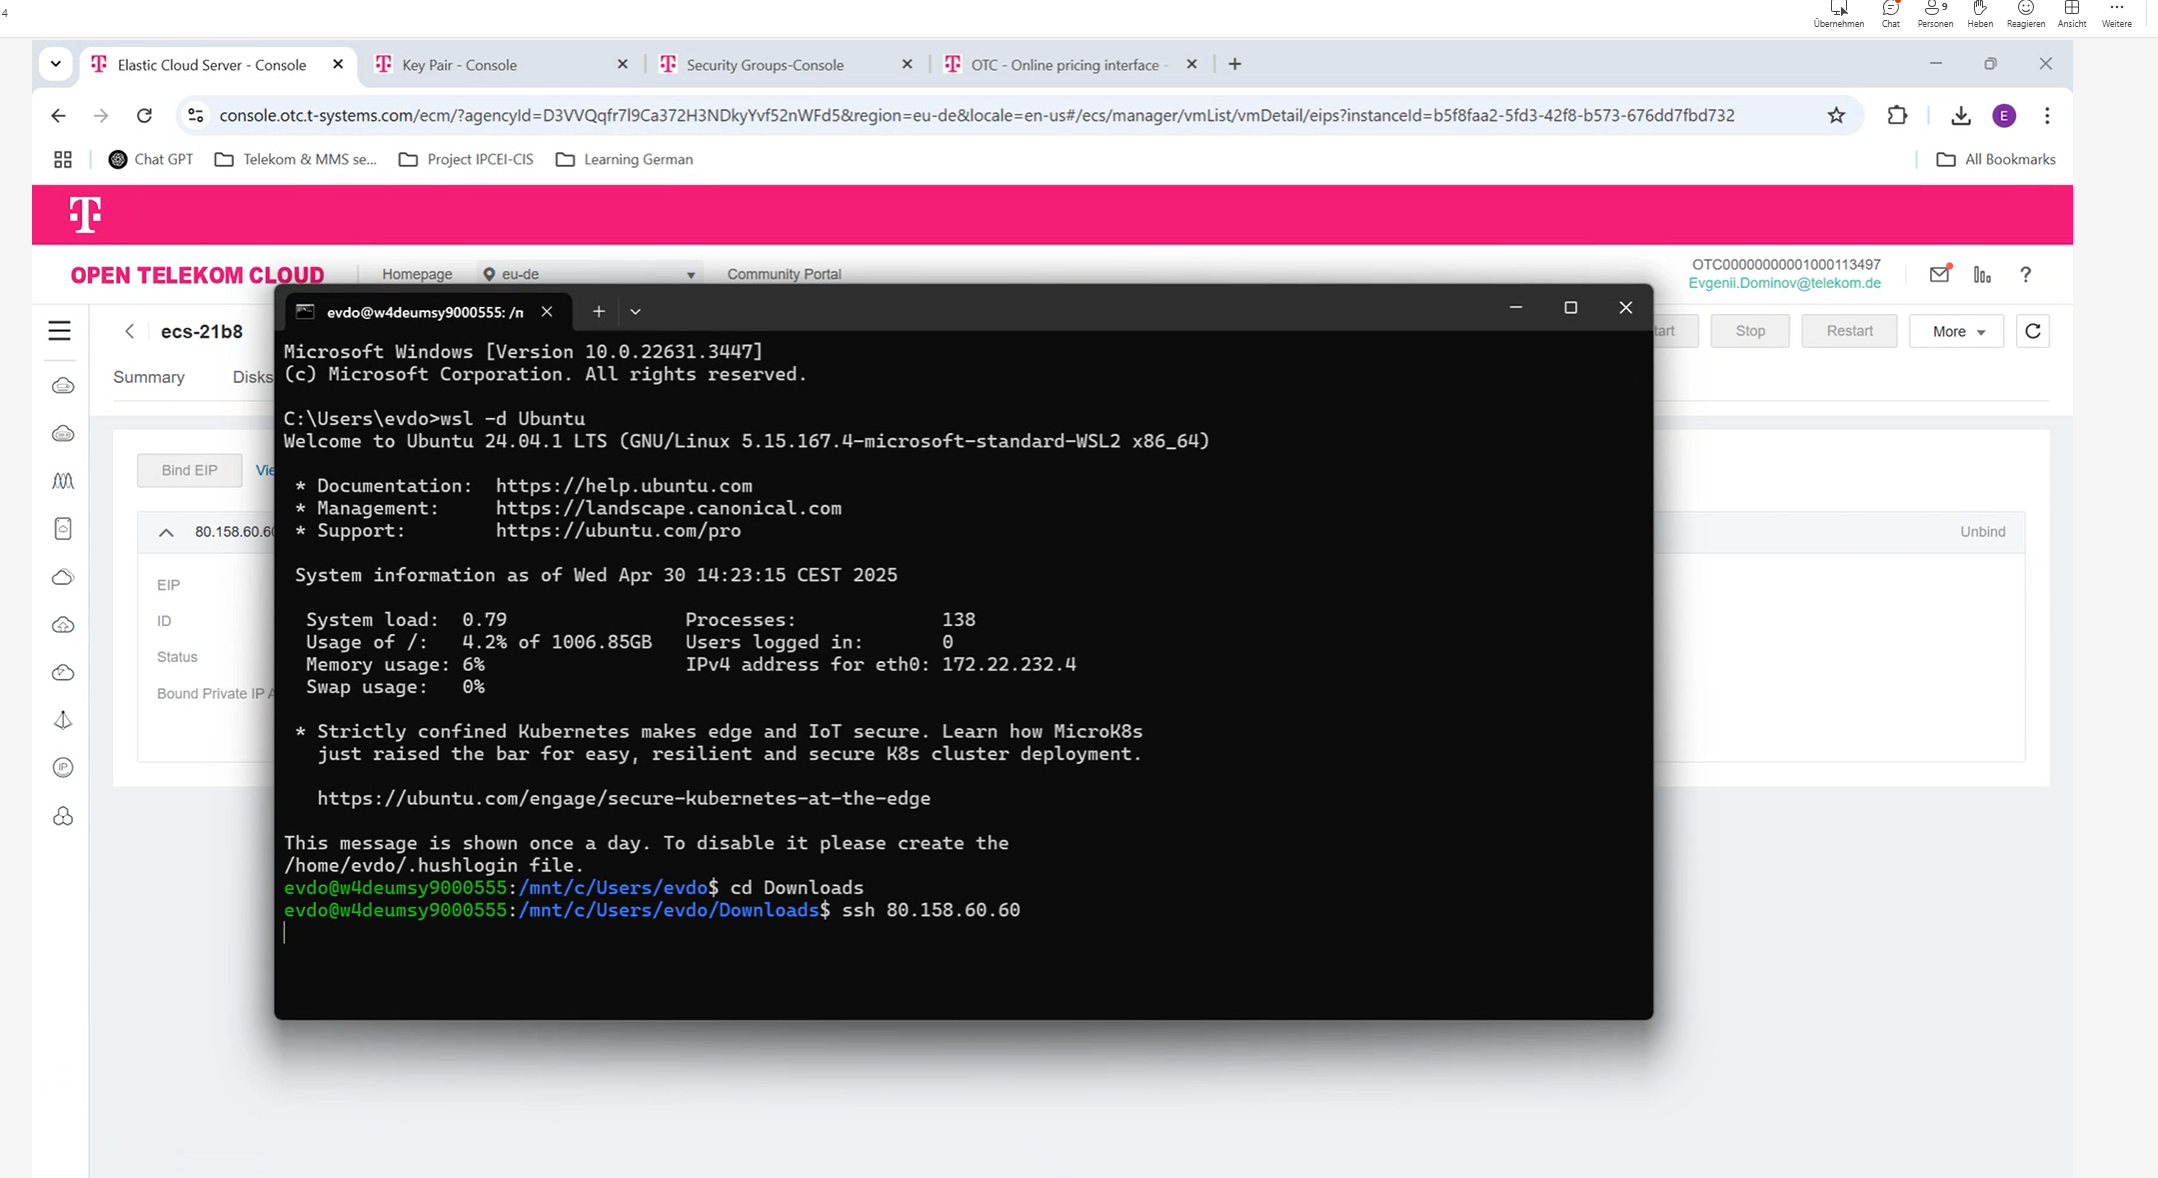
Task: Reload the browser page
Action: coord(144,116)
